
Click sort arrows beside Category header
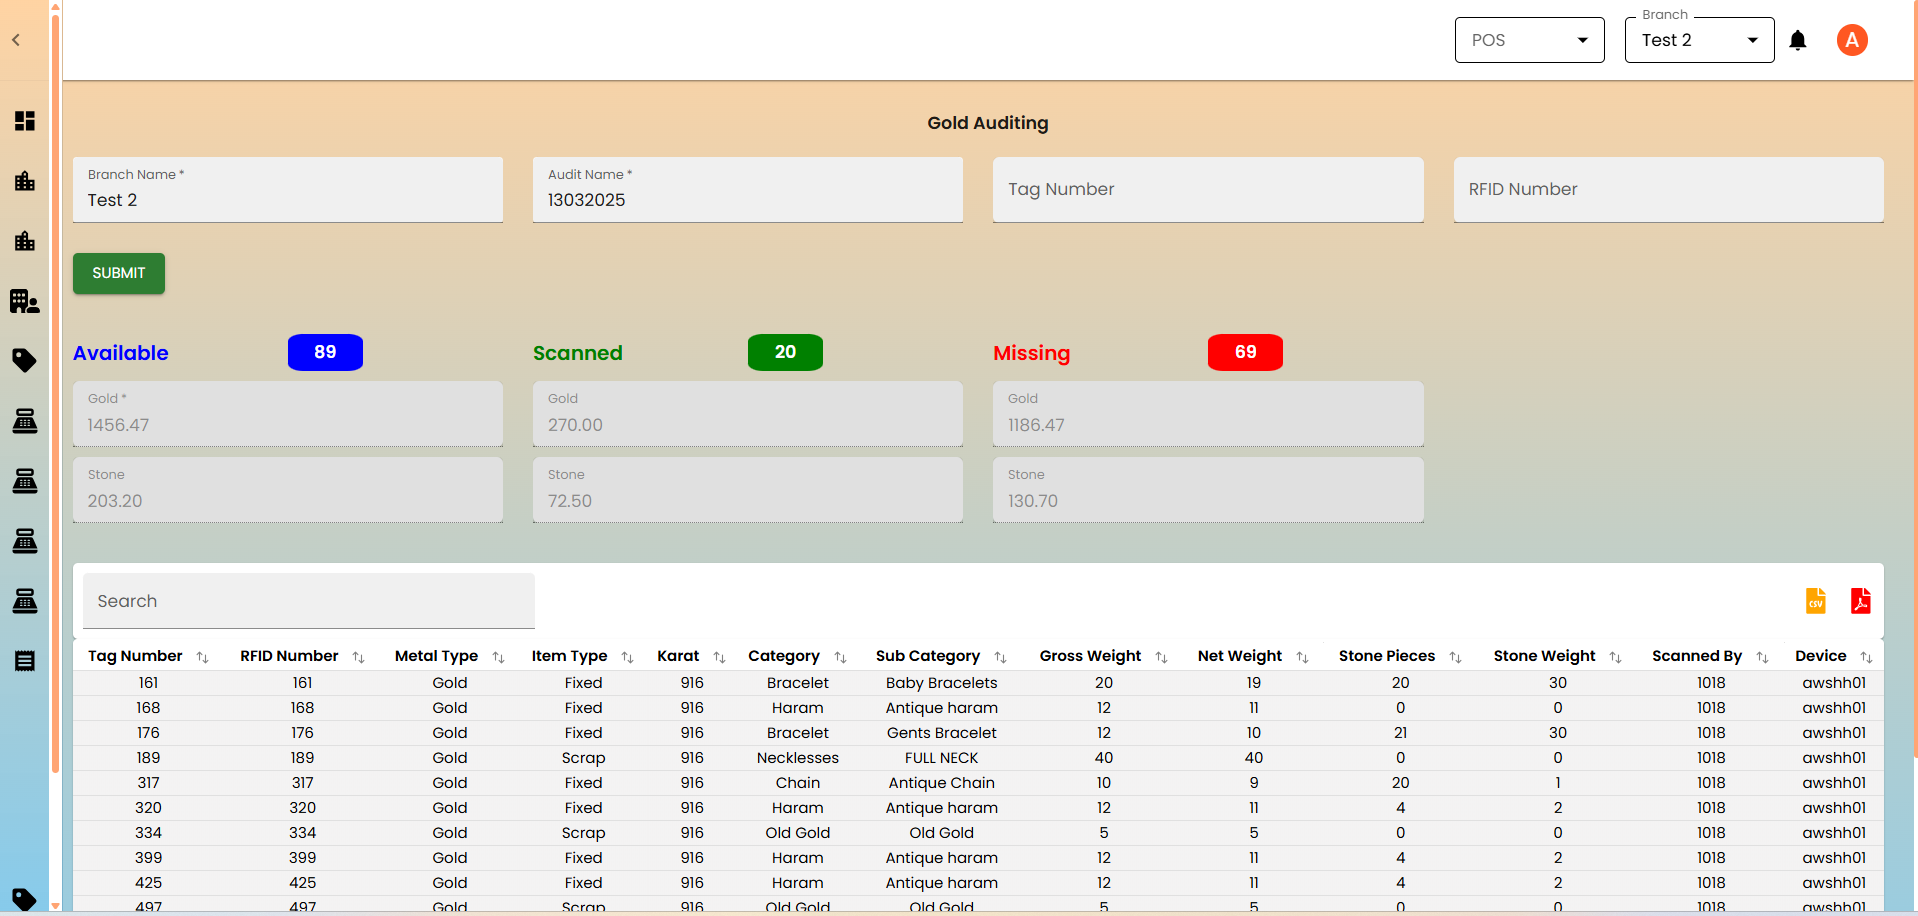840,657
